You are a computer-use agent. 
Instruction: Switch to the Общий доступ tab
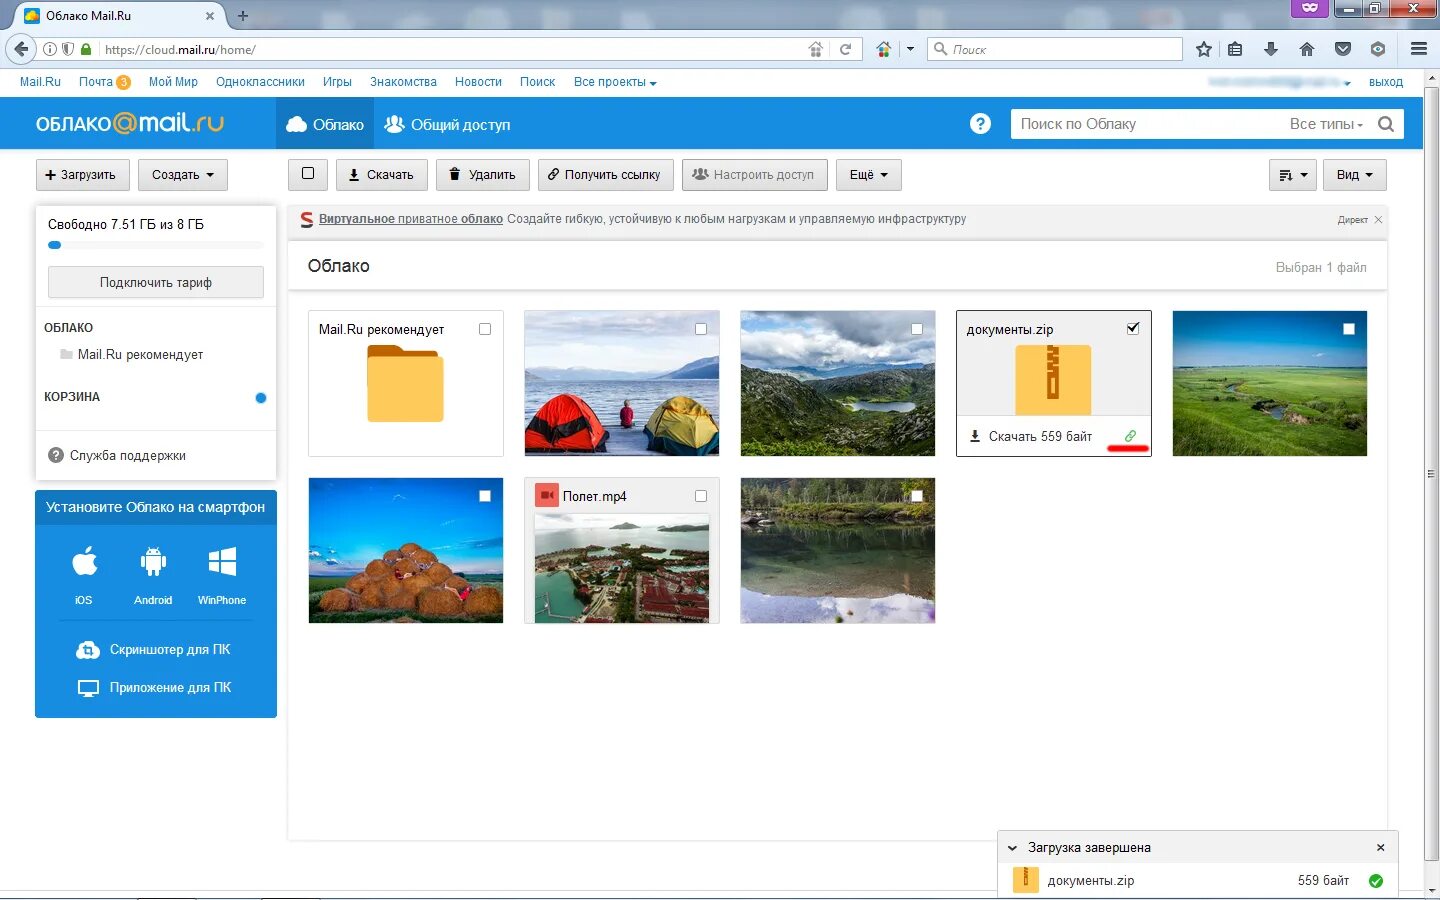pyautogui.click(x=448, y=124)
